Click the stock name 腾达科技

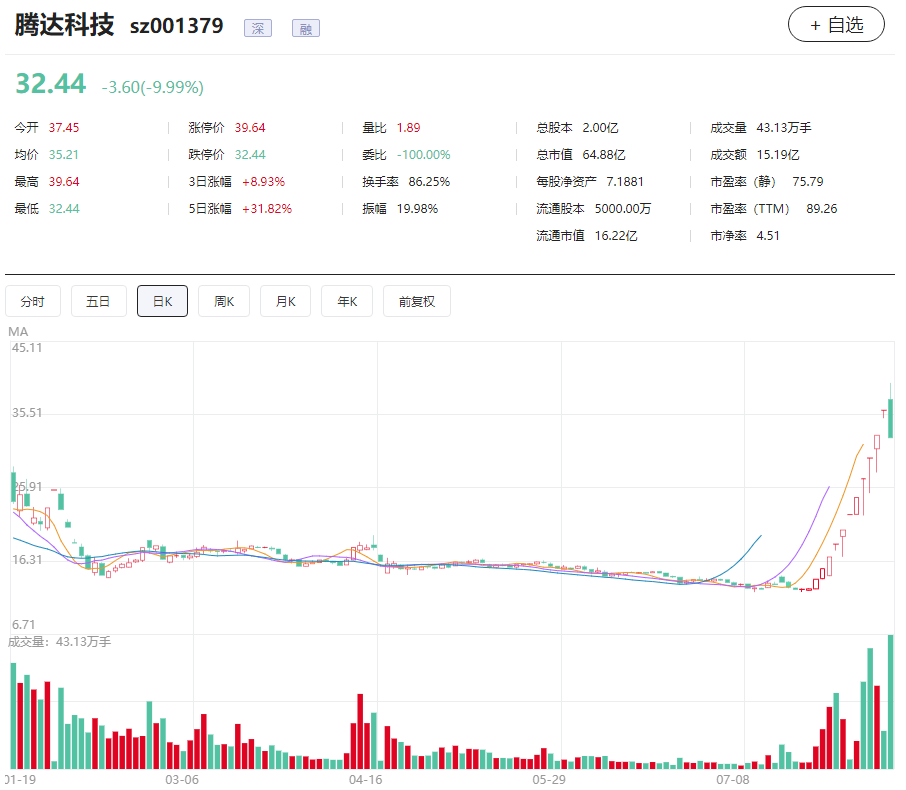(x=64, y=25)
